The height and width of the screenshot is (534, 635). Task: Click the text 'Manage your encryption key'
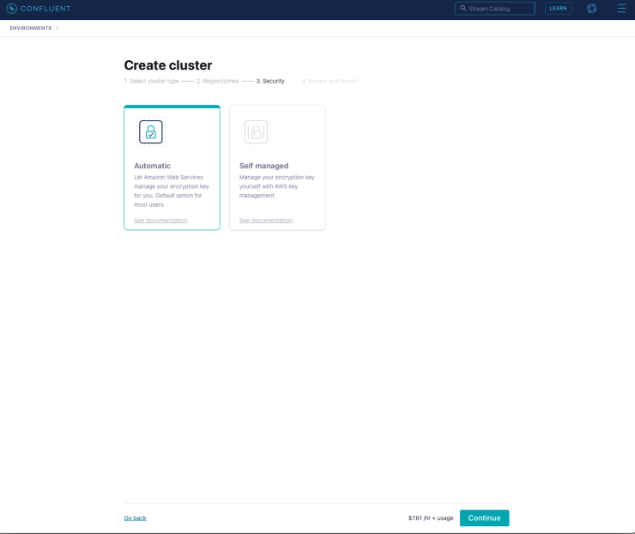click(x=277, y=177)
